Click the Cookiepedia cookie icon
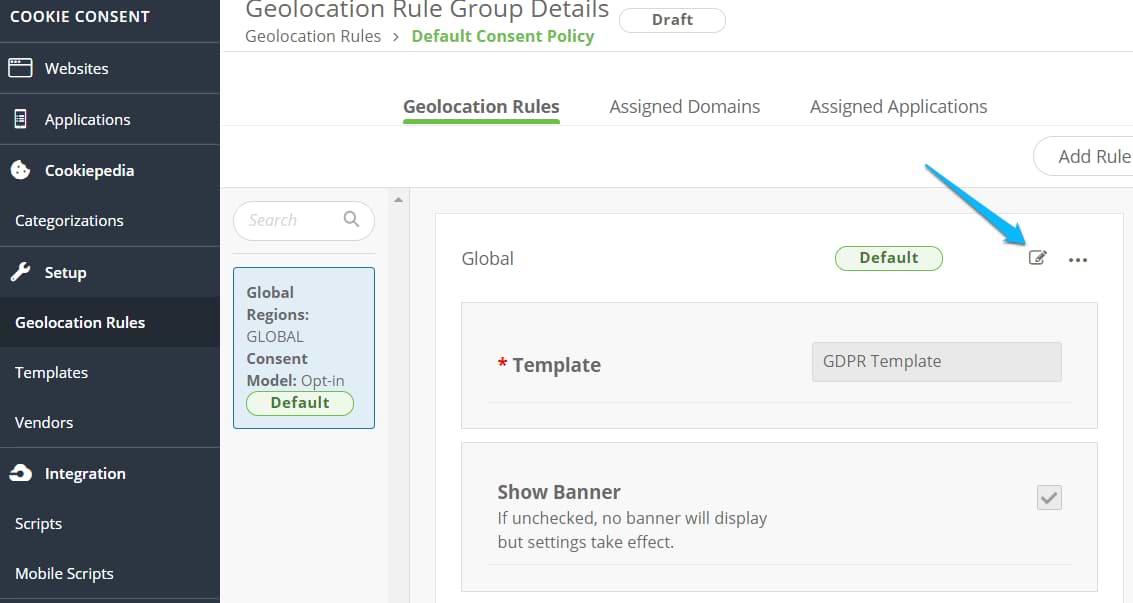This screenshot has width=1133, height=603. (x=20, y=170)
